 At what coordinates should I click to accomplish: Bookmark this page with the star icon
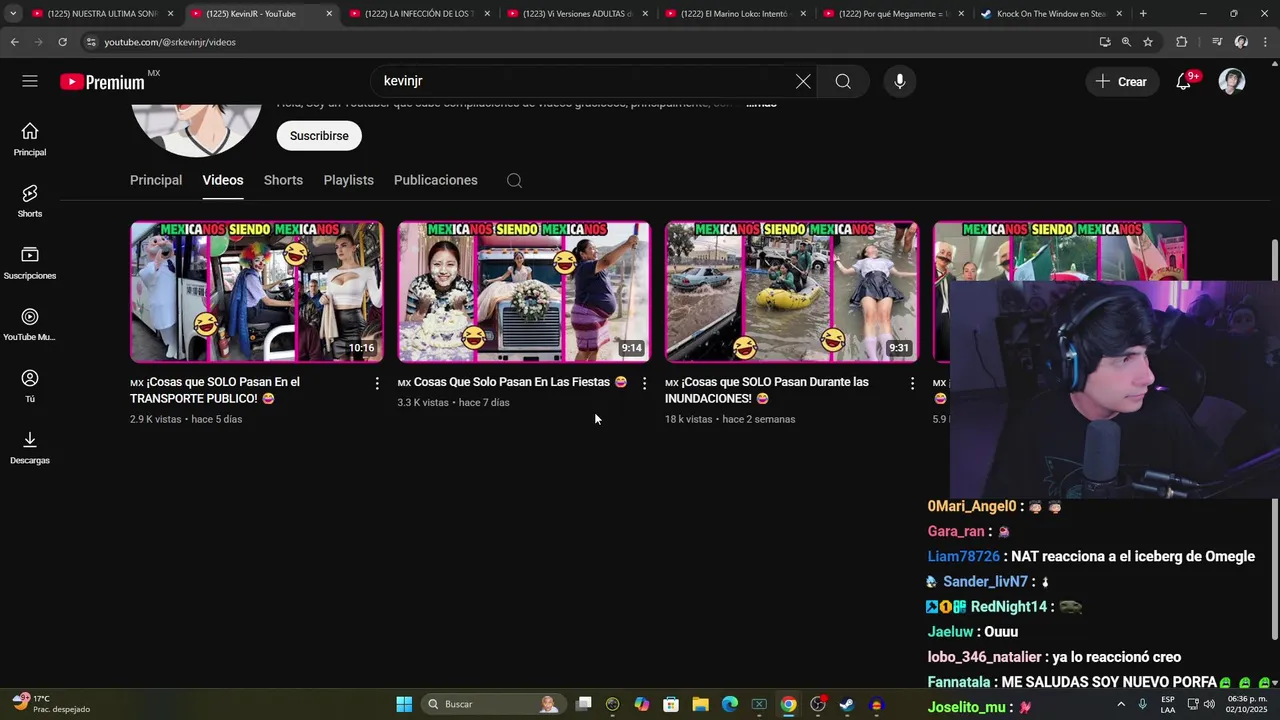1148,42
